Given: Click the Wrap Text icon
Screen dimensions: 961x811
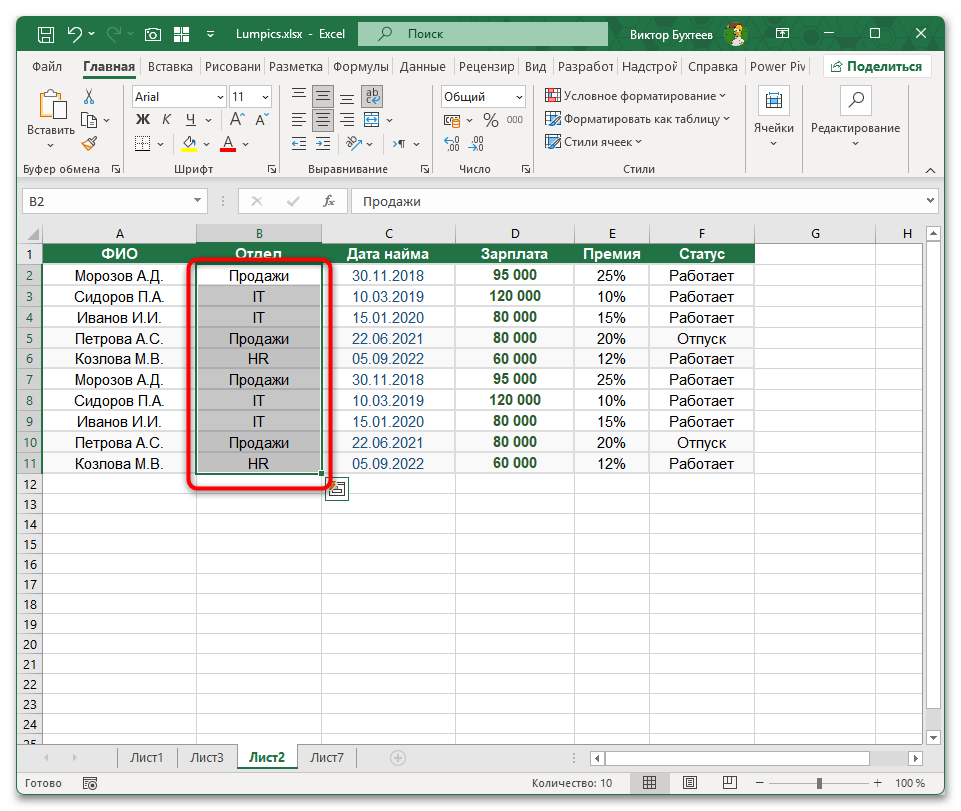Looking at the screenshot, I should point(373,96).
